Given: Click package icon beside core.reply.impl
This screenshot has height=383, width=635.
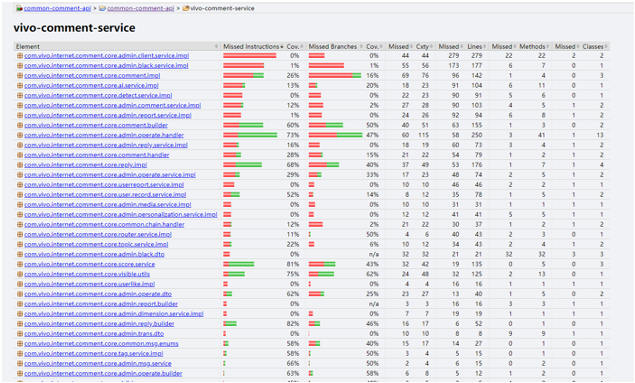Looking at the screenshot, I should (19, 165).
